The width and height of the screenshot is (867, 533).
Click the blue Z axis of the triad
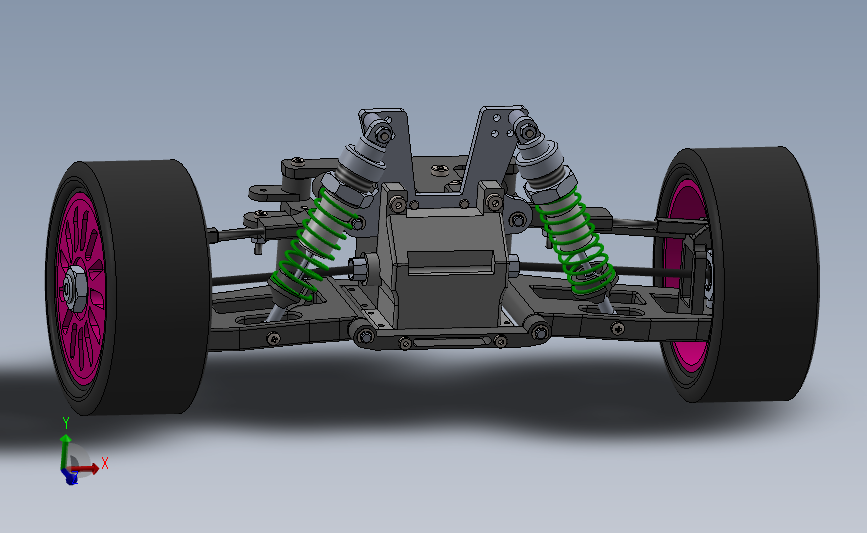pos(70,477)
